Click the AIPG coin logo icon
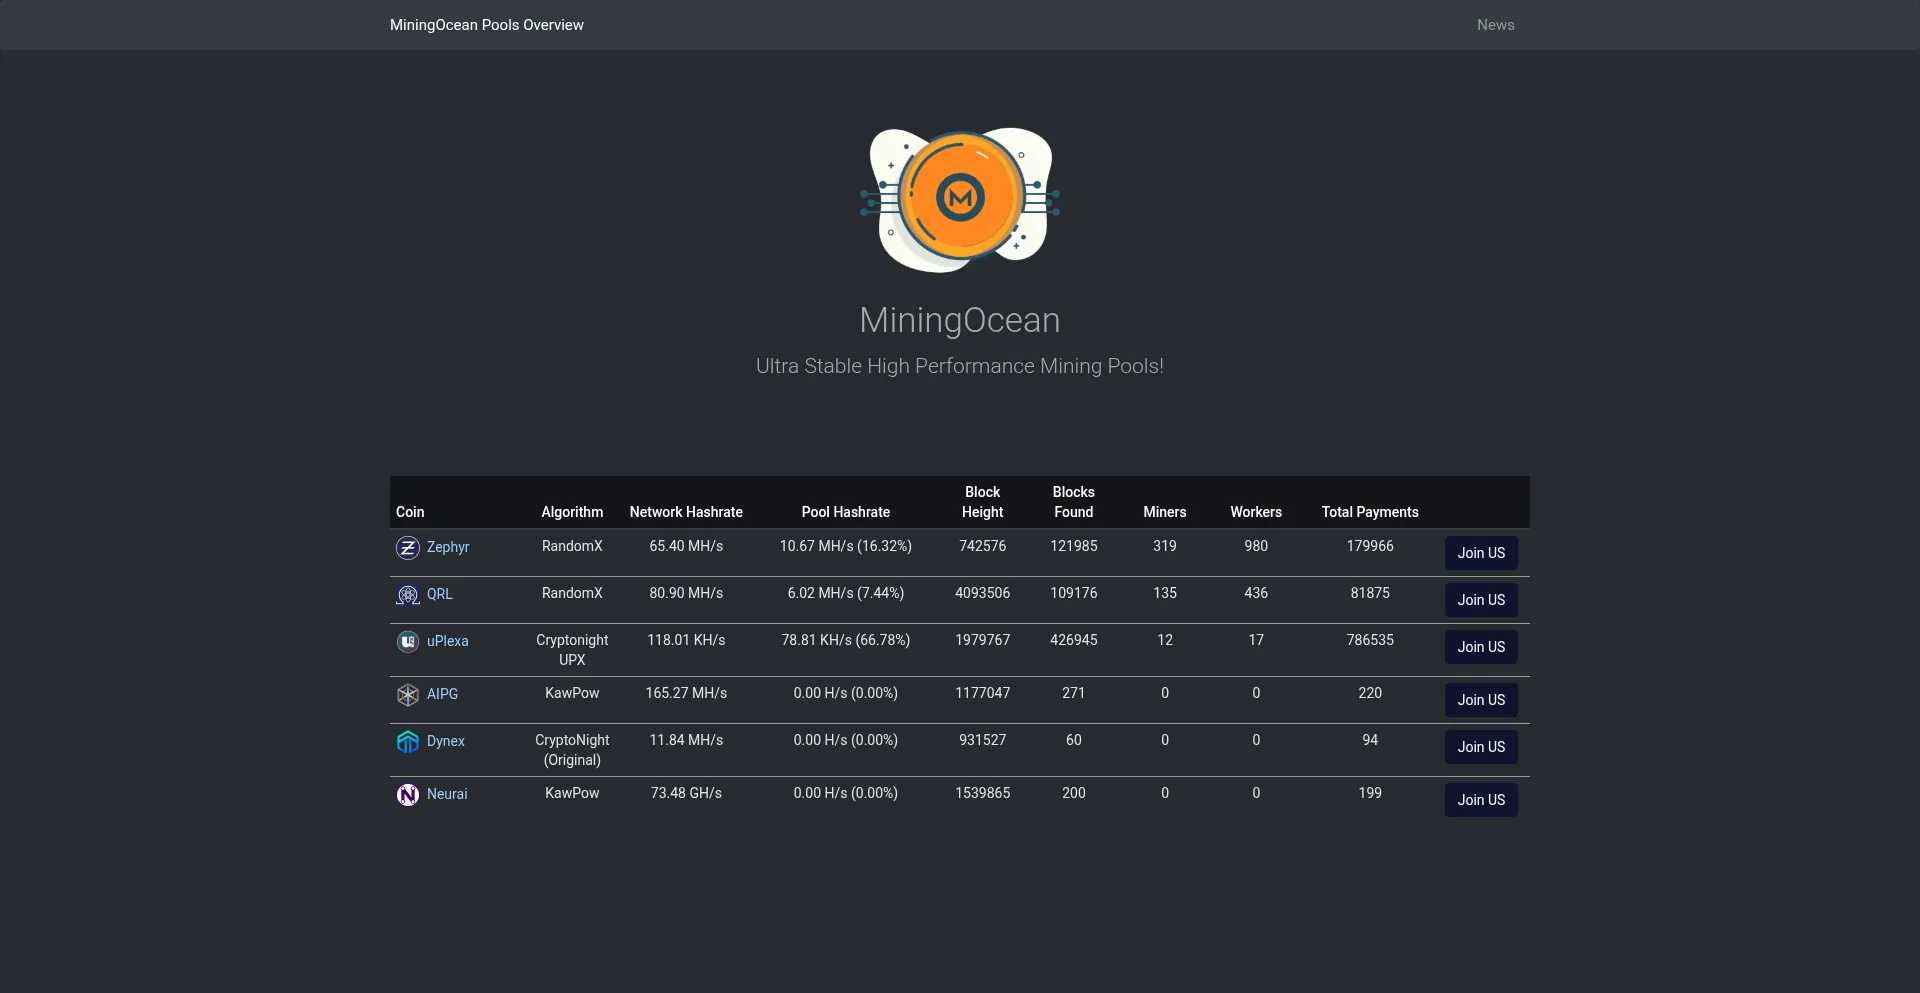 408,694
